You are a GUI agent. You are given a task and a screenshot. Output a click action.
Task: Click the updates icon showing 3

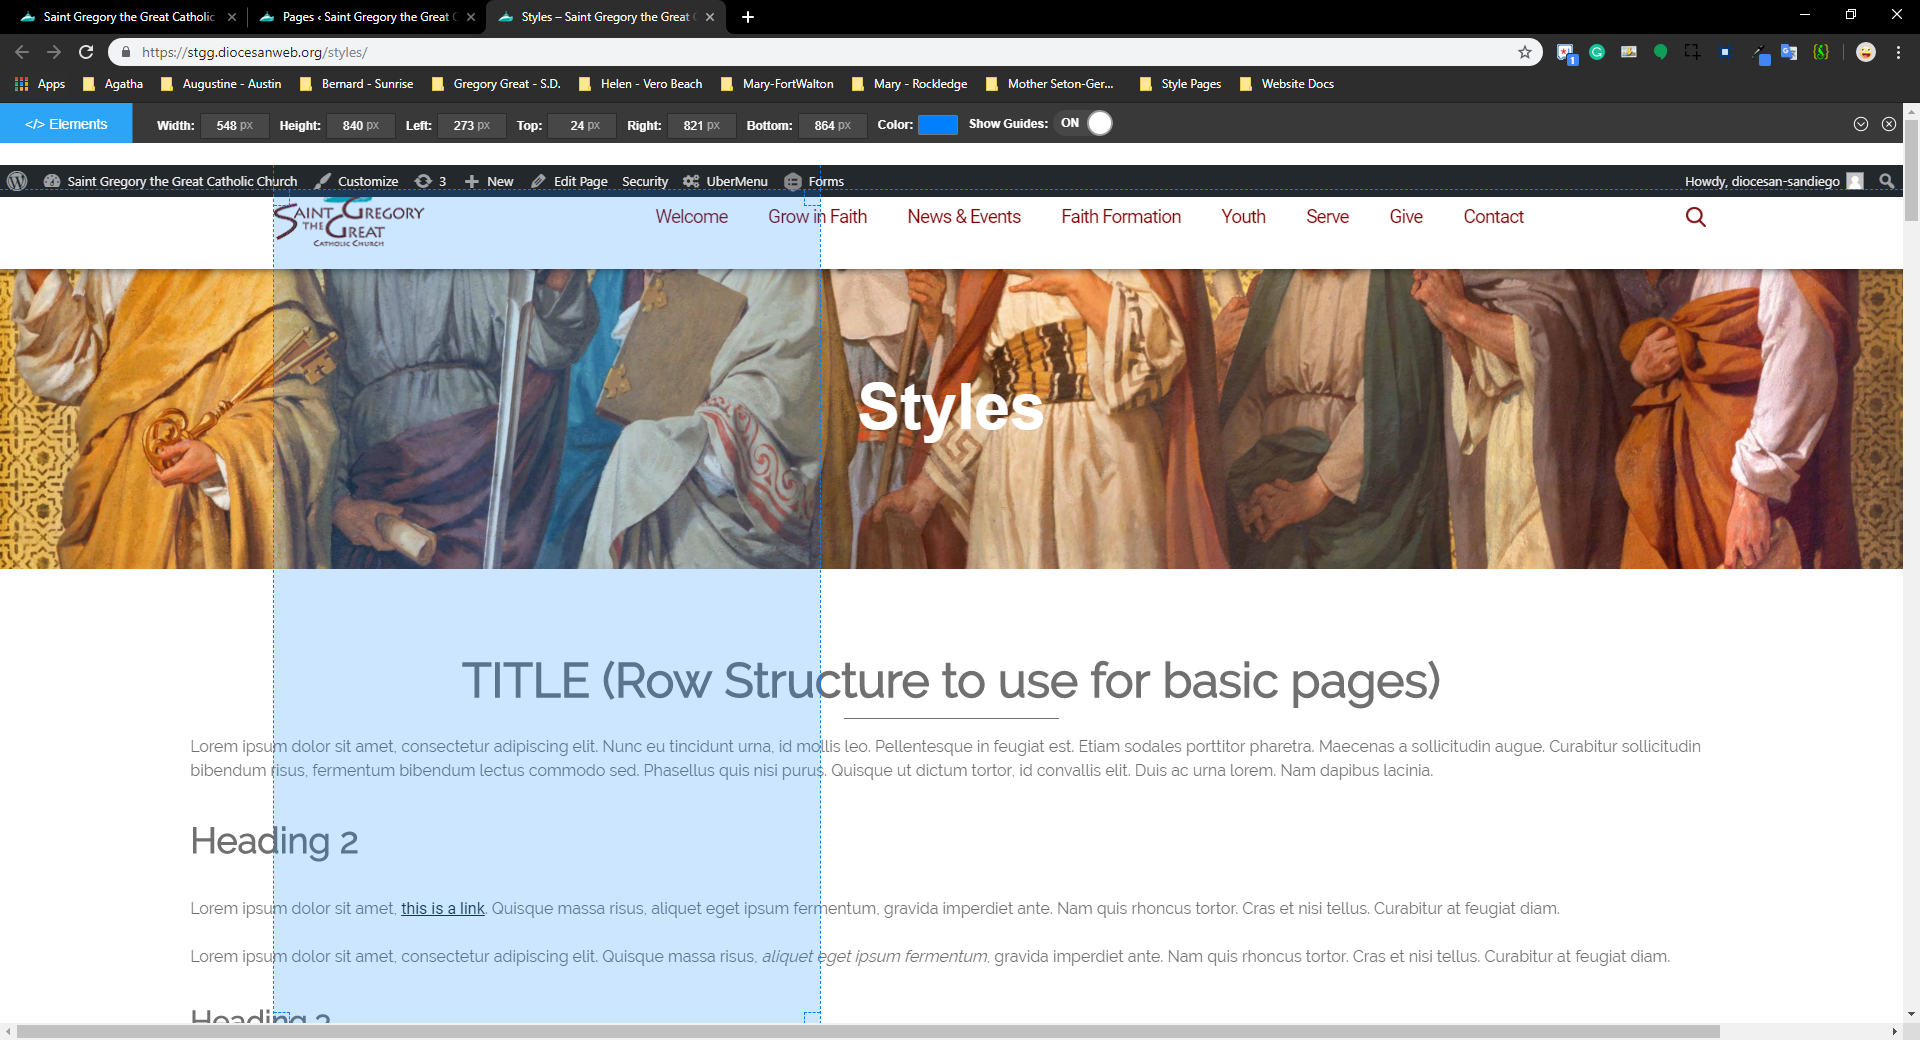431,181
